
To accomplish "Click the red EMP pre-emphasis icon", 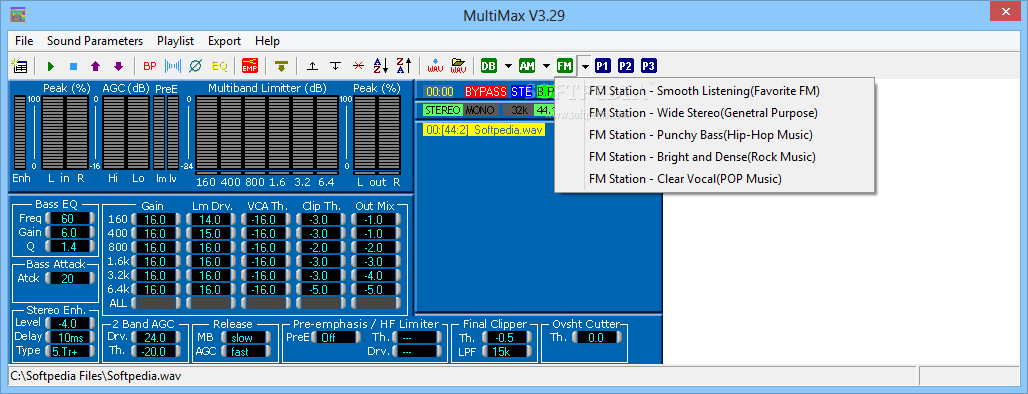I will click(x=250, y=66).
